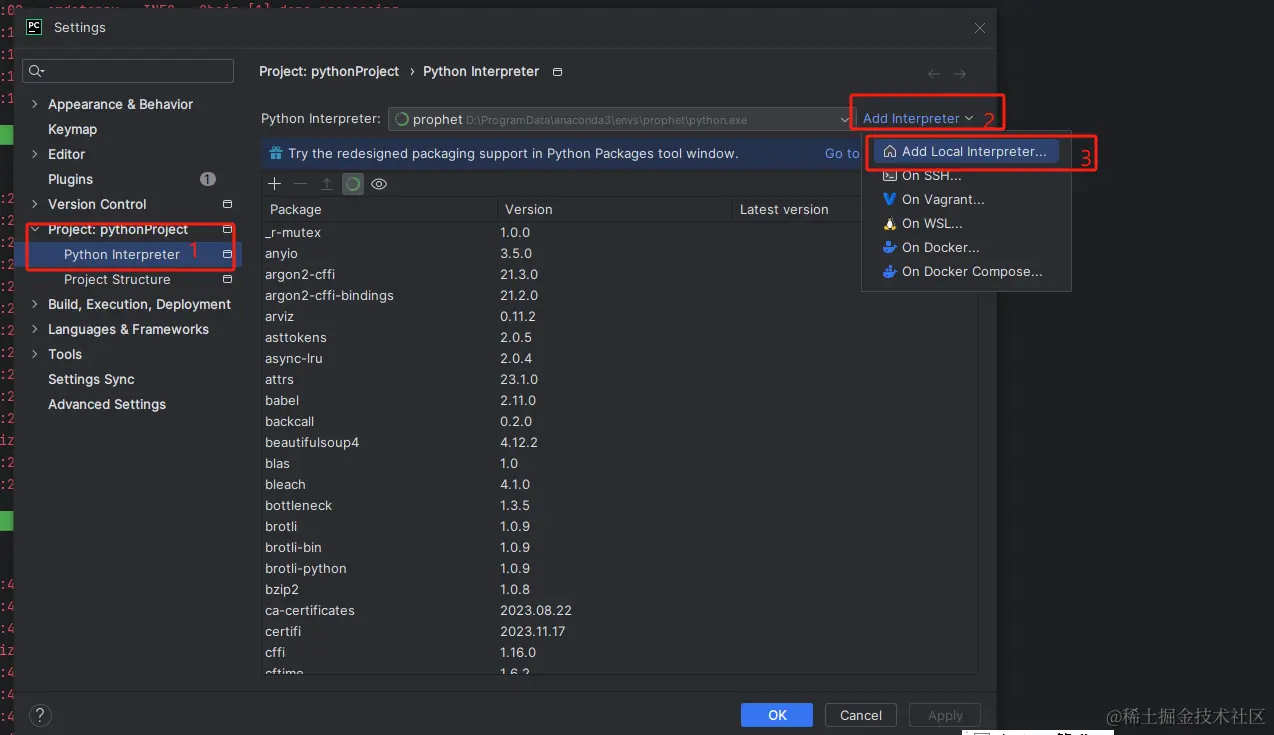1274x735 pixels.
Task: Click the back arrow in the breadcrumb bar
Action: tap(933, 72)
